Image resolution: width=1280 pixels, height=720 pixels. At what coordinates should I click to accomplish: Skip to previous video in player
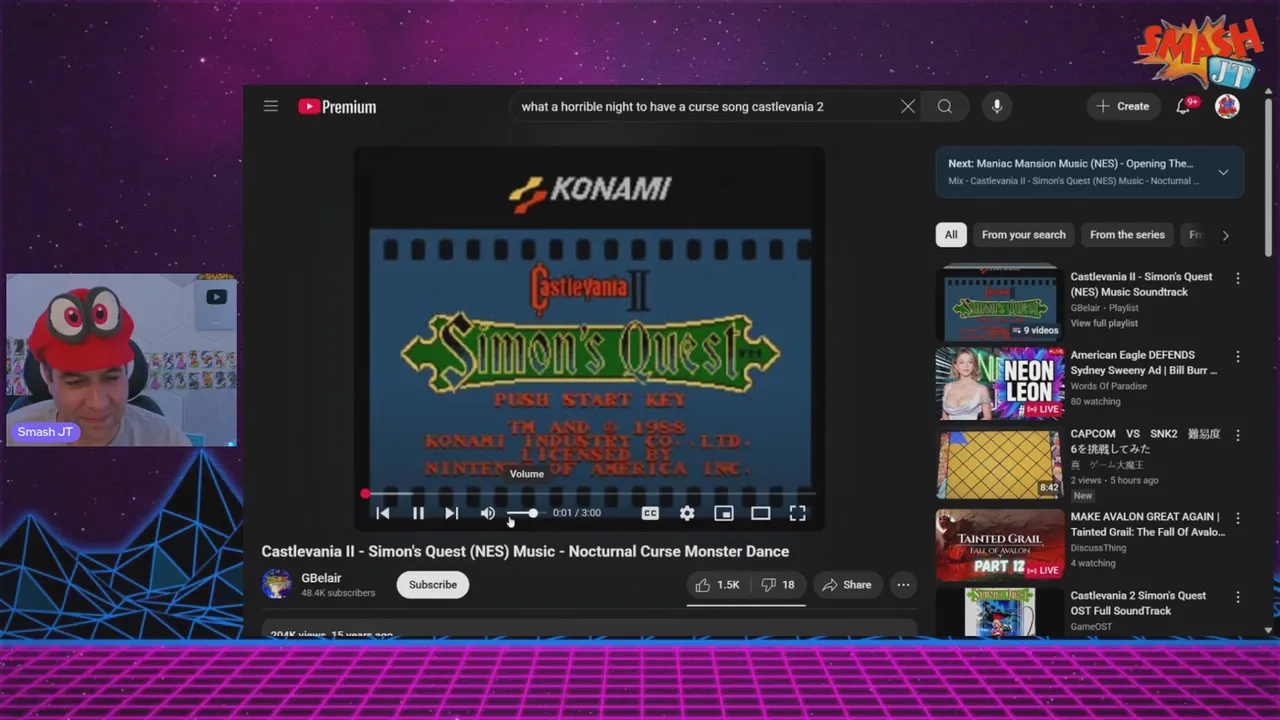pos(383,513)
